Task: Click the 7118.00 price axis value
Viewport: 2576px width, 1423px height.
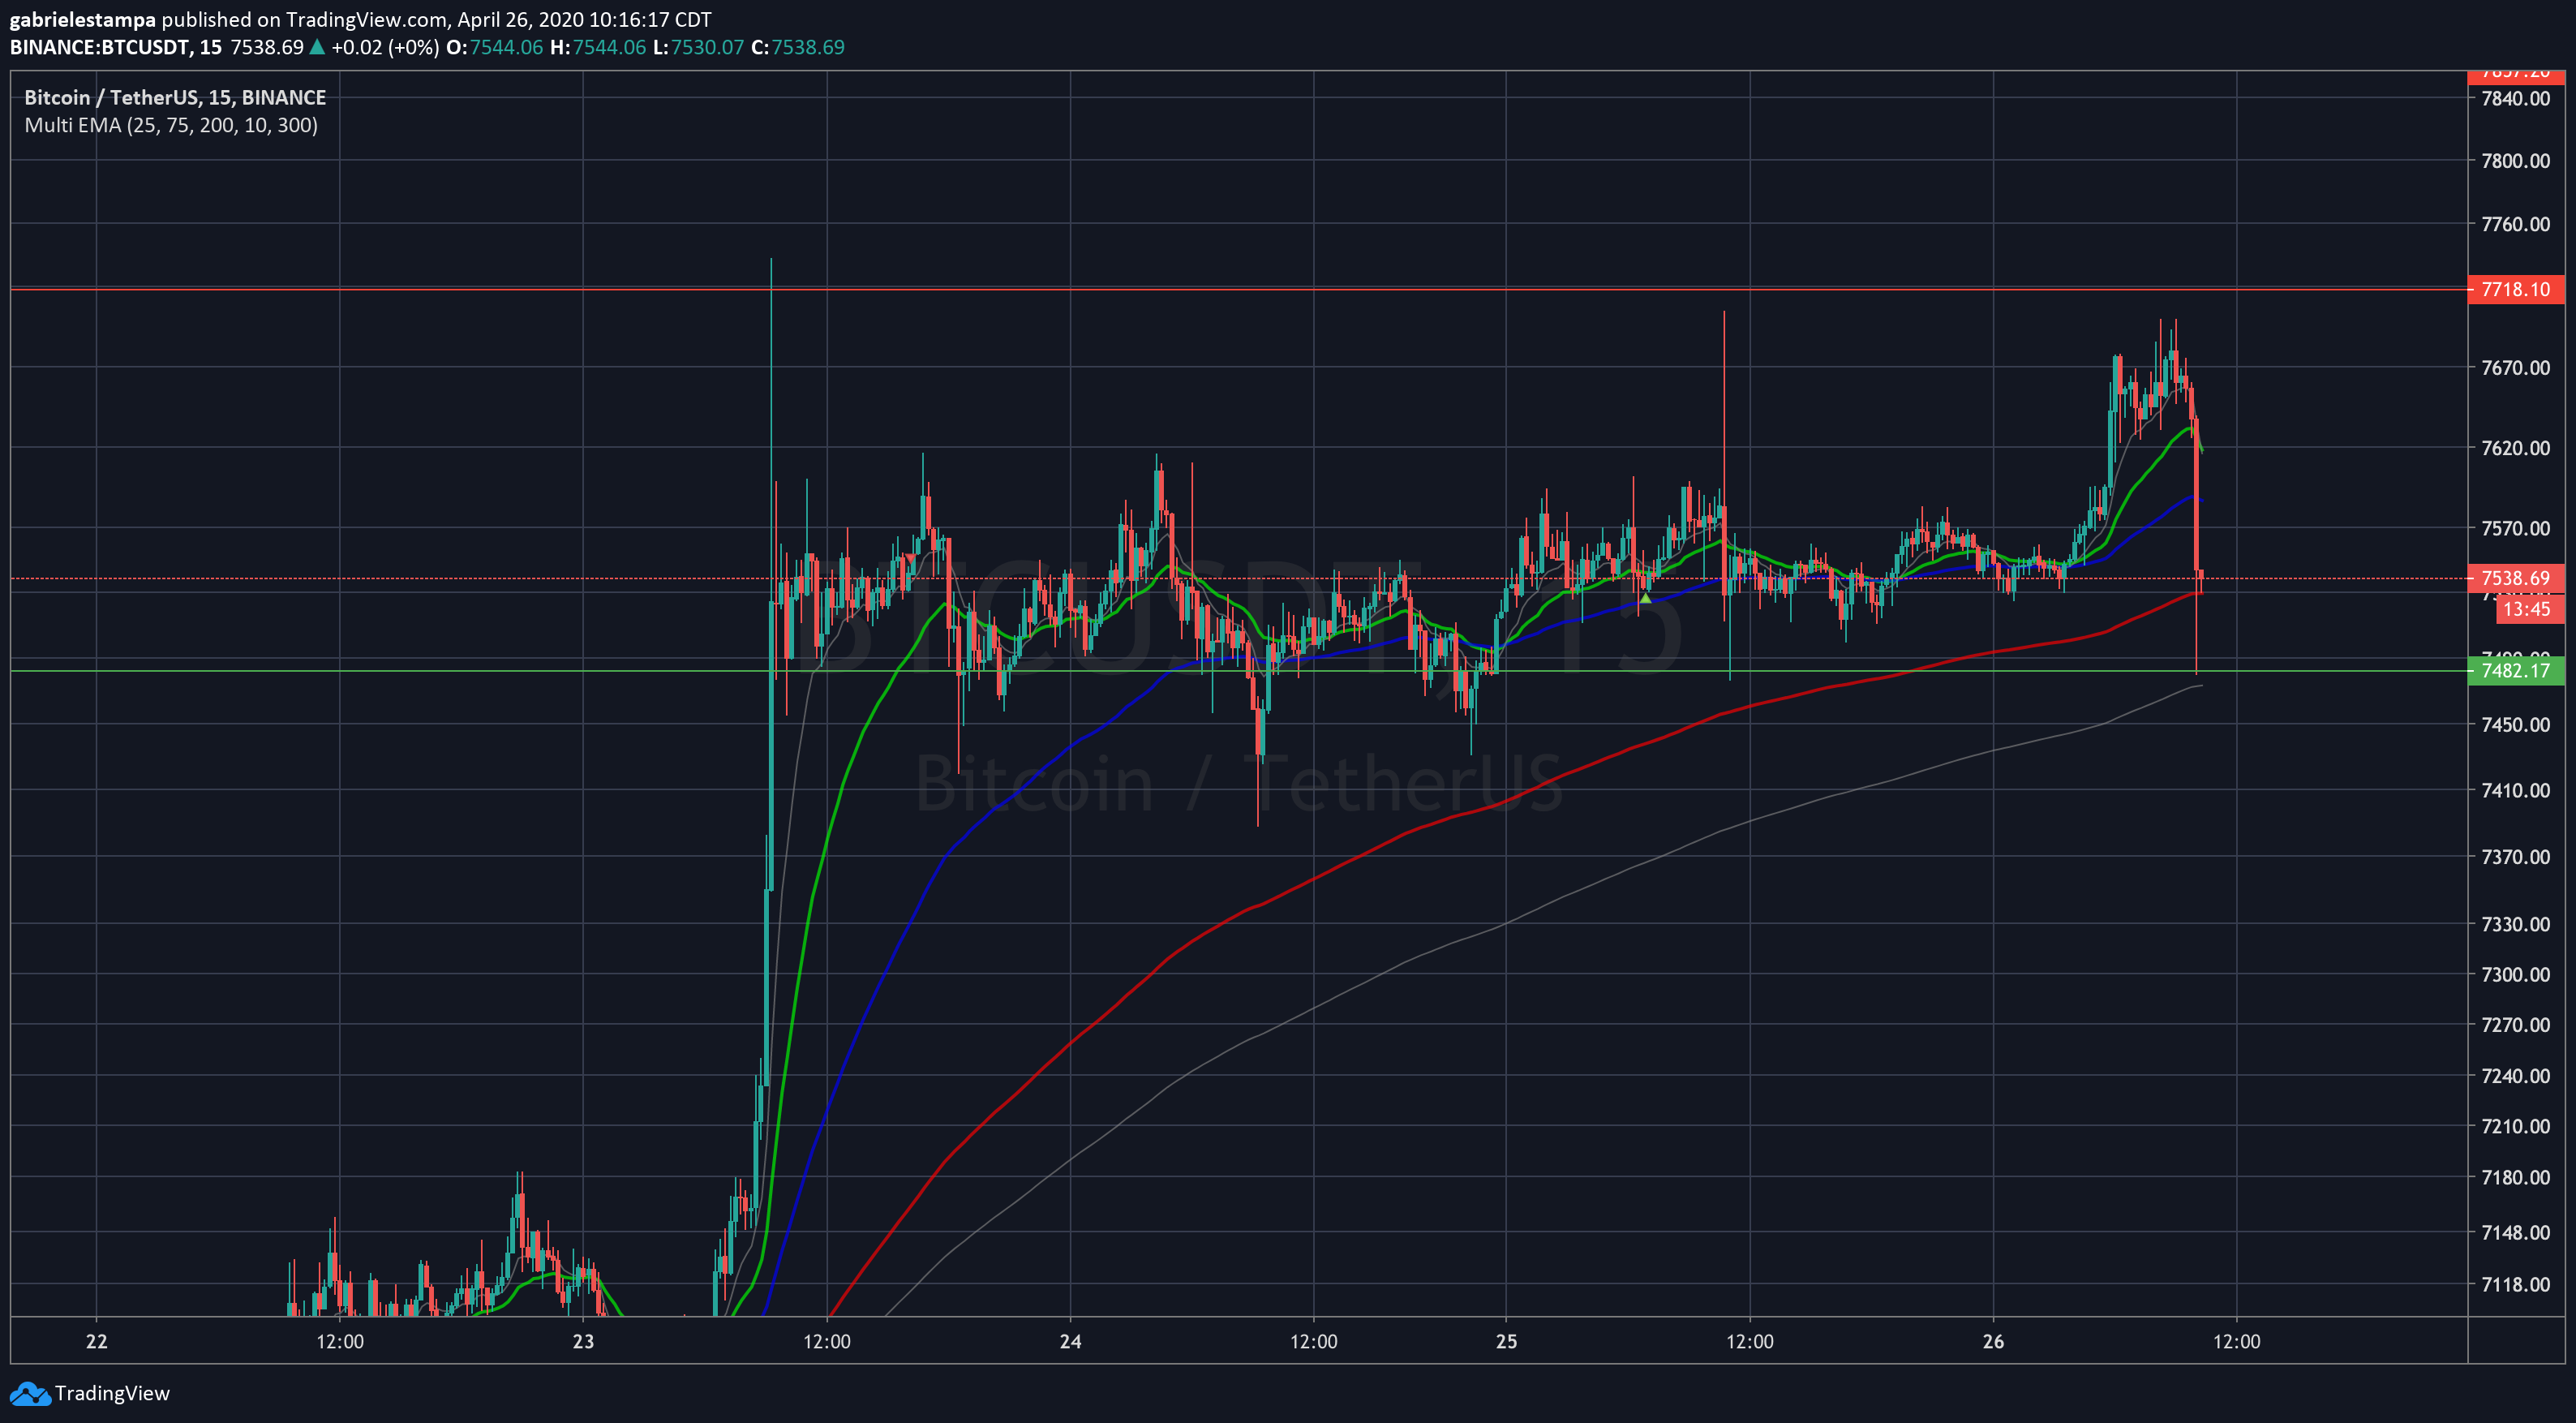Action: 2515,1284
